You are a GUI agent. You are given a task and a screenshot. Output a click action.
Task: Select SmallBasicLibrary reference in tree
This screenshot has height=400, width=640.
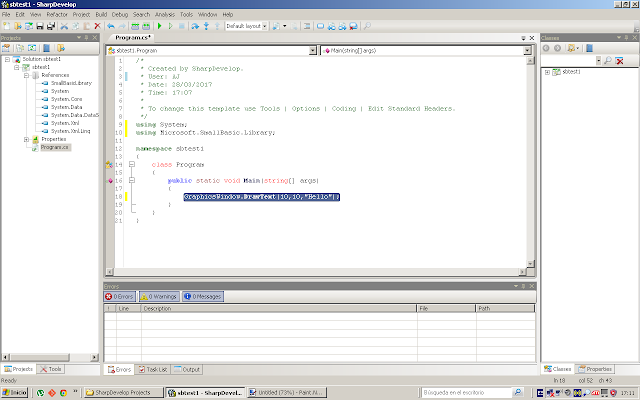coord(71,83)
